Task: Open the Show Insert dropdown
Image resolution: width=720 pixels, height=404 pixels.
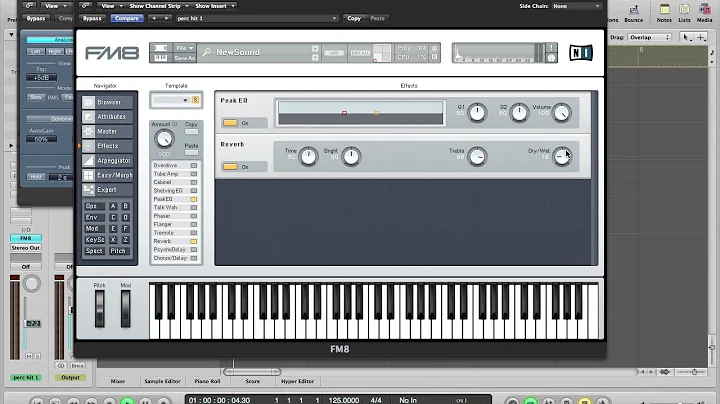Action: point(215,6)
